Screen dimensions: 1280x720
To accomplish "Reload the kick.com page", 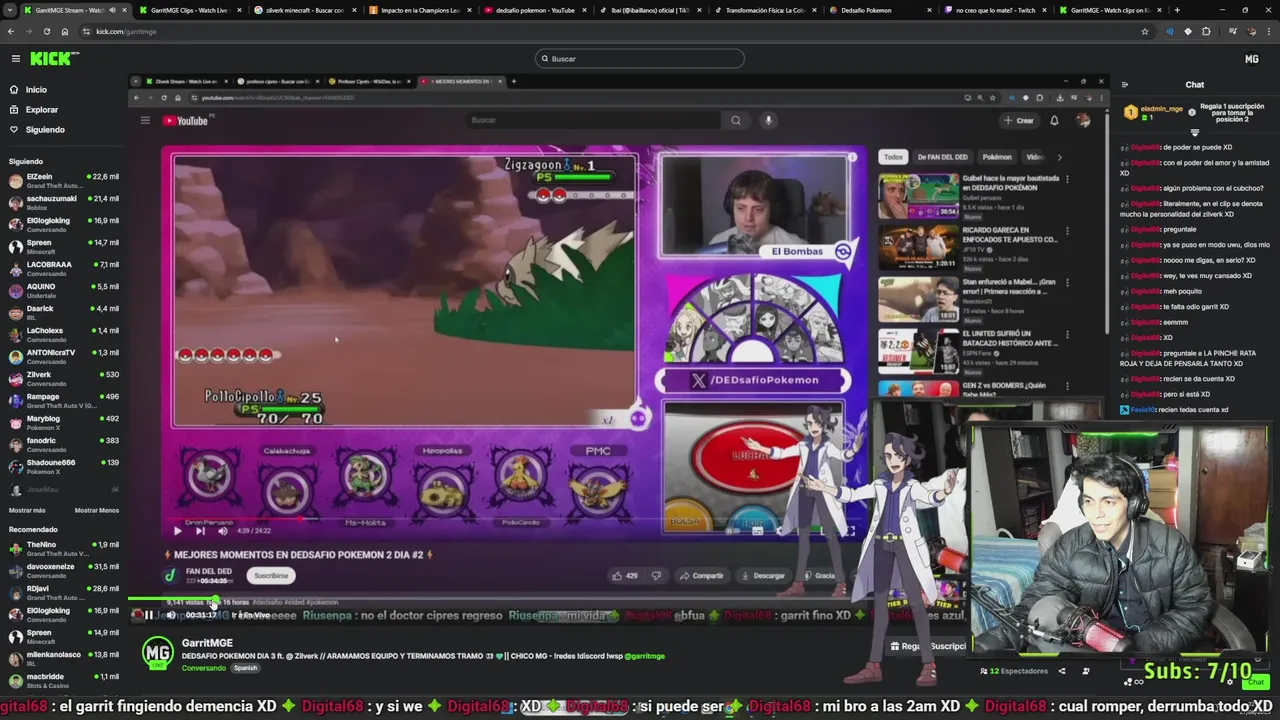I will [46, 31].
